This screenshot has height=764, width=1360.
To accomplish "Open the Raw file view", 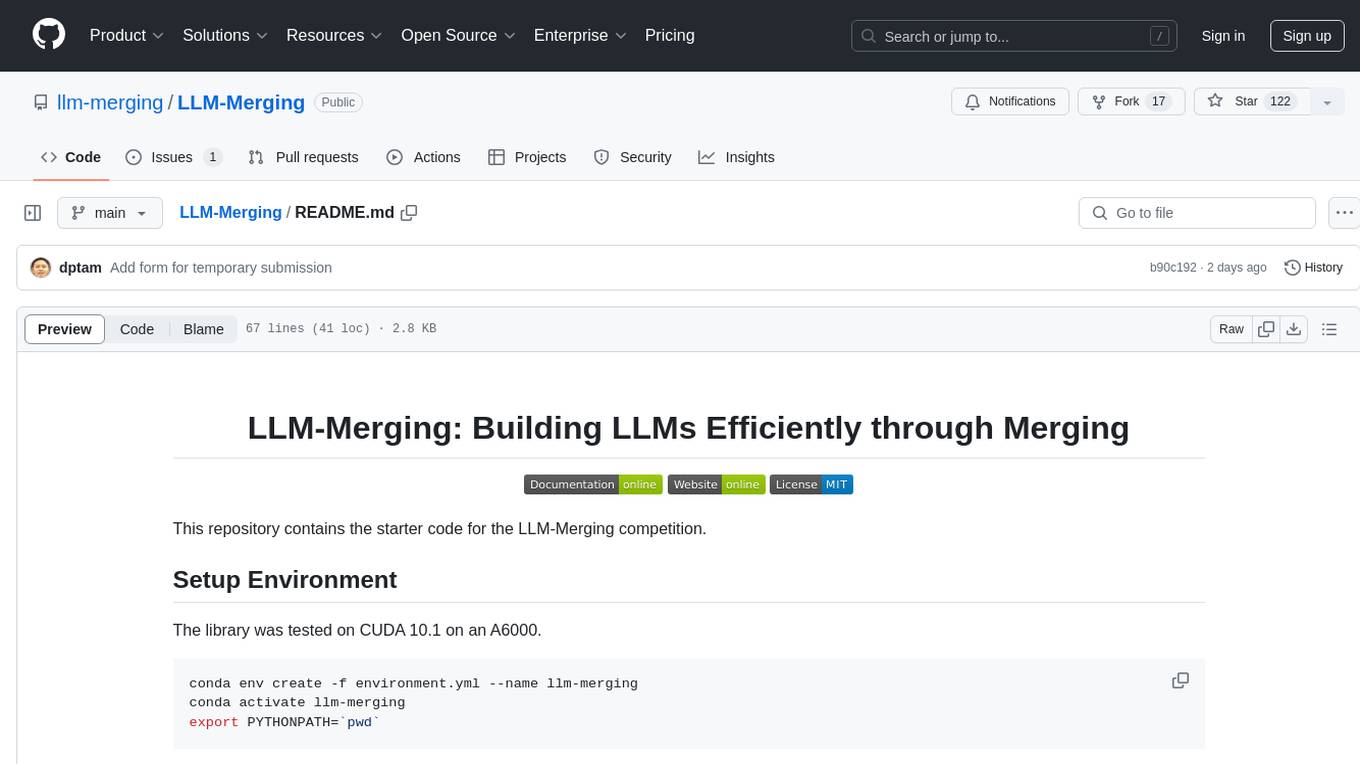I will 1231,329.
